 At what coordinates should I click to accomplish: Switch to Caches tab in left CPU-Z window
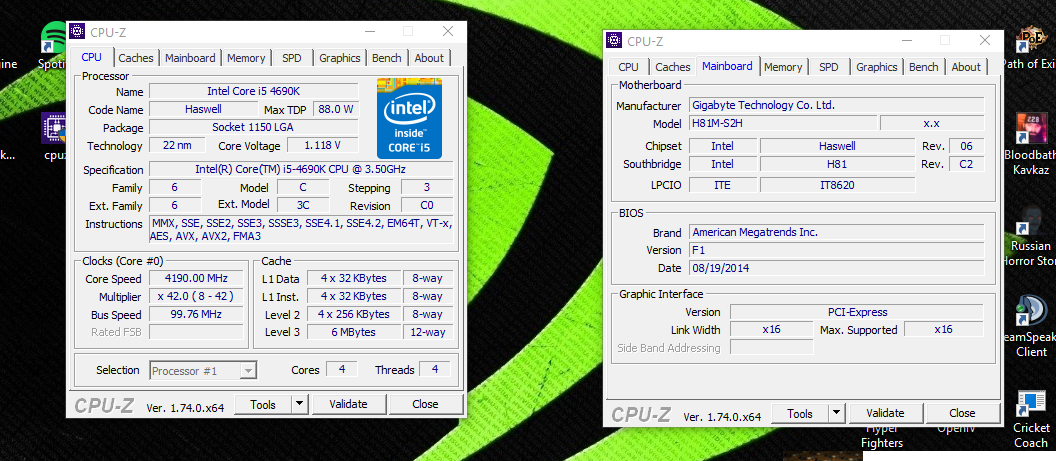coord(136,58)
